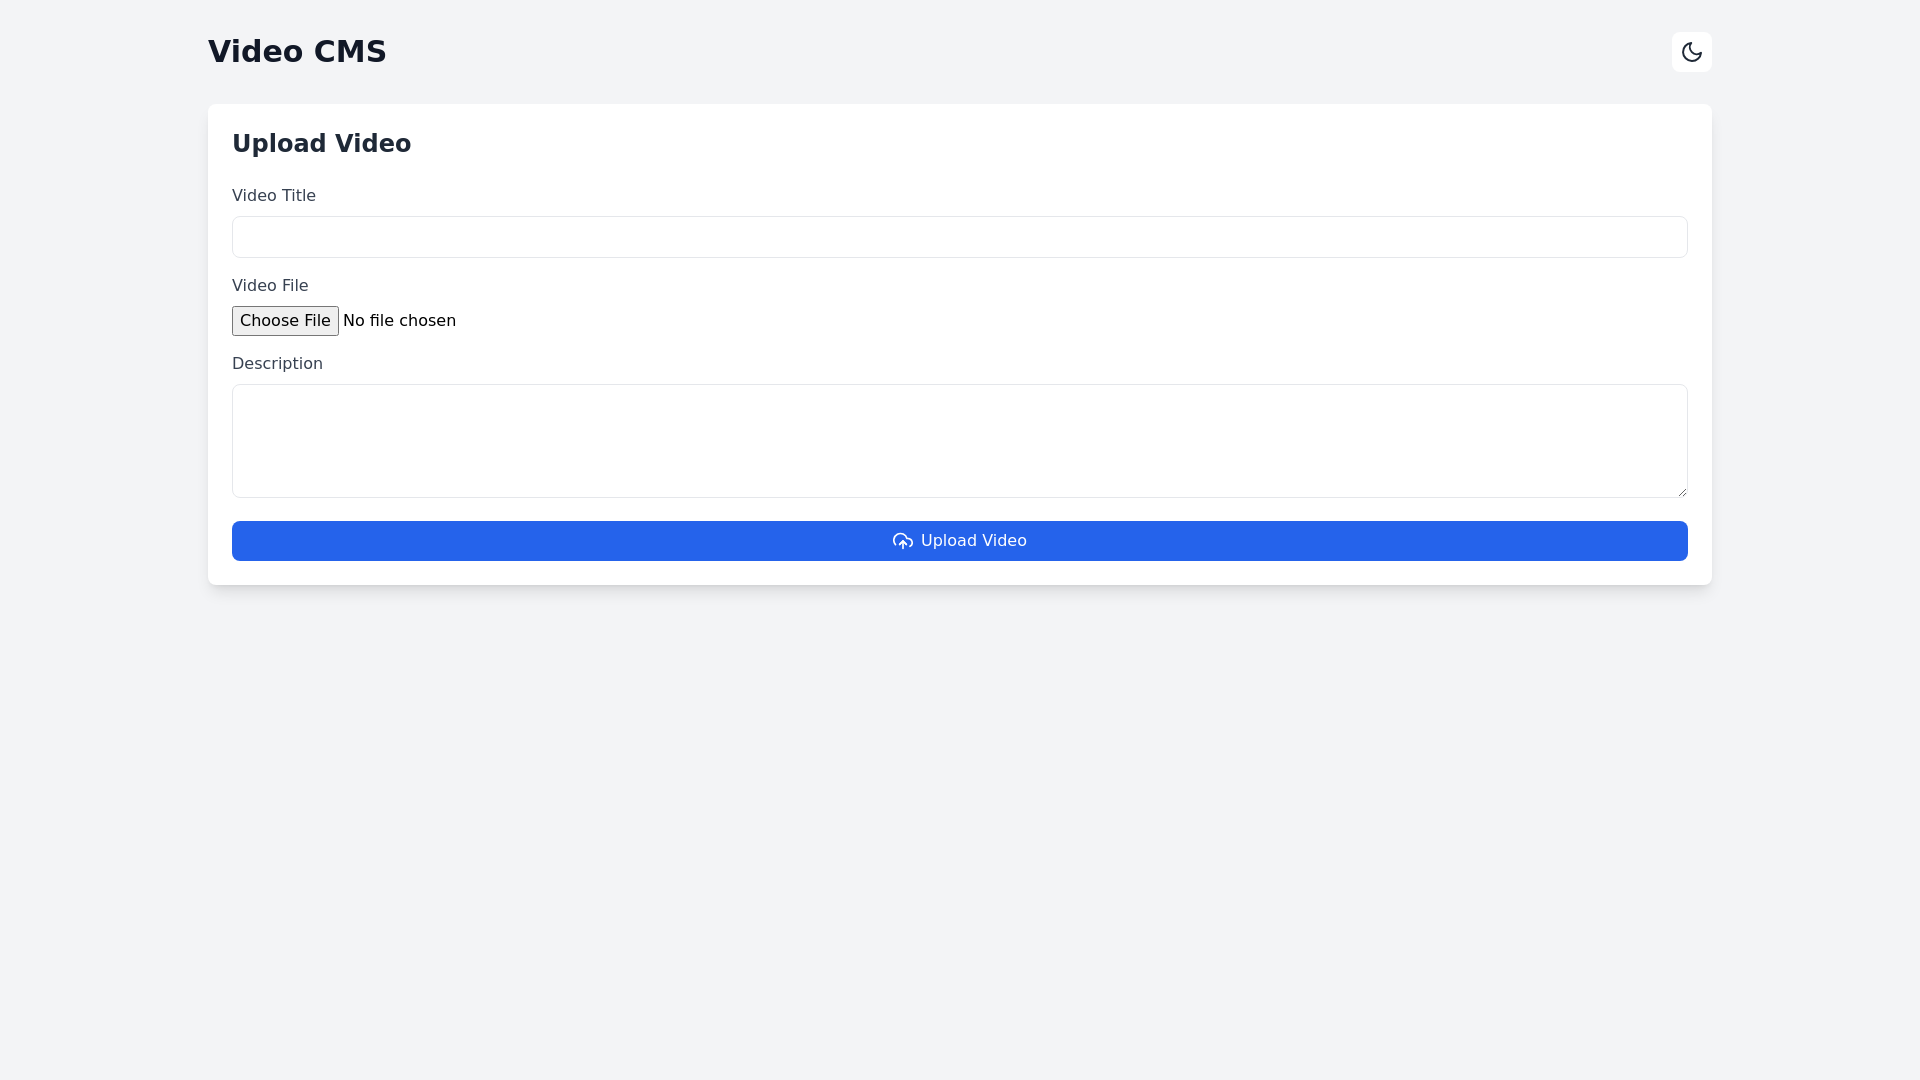The image size is (1920, 1080).
Task: Click the upload cloud icon on the button
Action: (x=901, y=541)
